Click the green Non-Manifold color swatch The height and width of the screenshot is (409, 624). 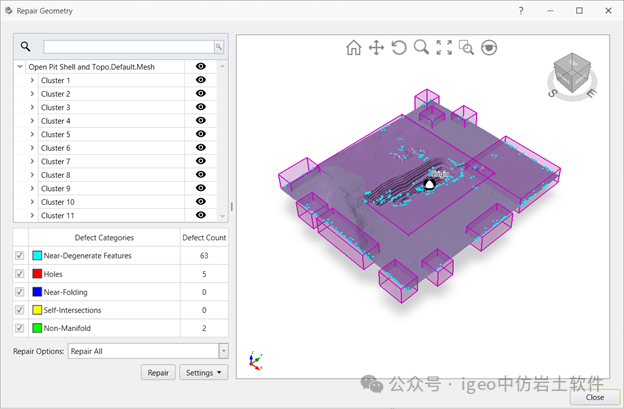click(x=38, y=328)
